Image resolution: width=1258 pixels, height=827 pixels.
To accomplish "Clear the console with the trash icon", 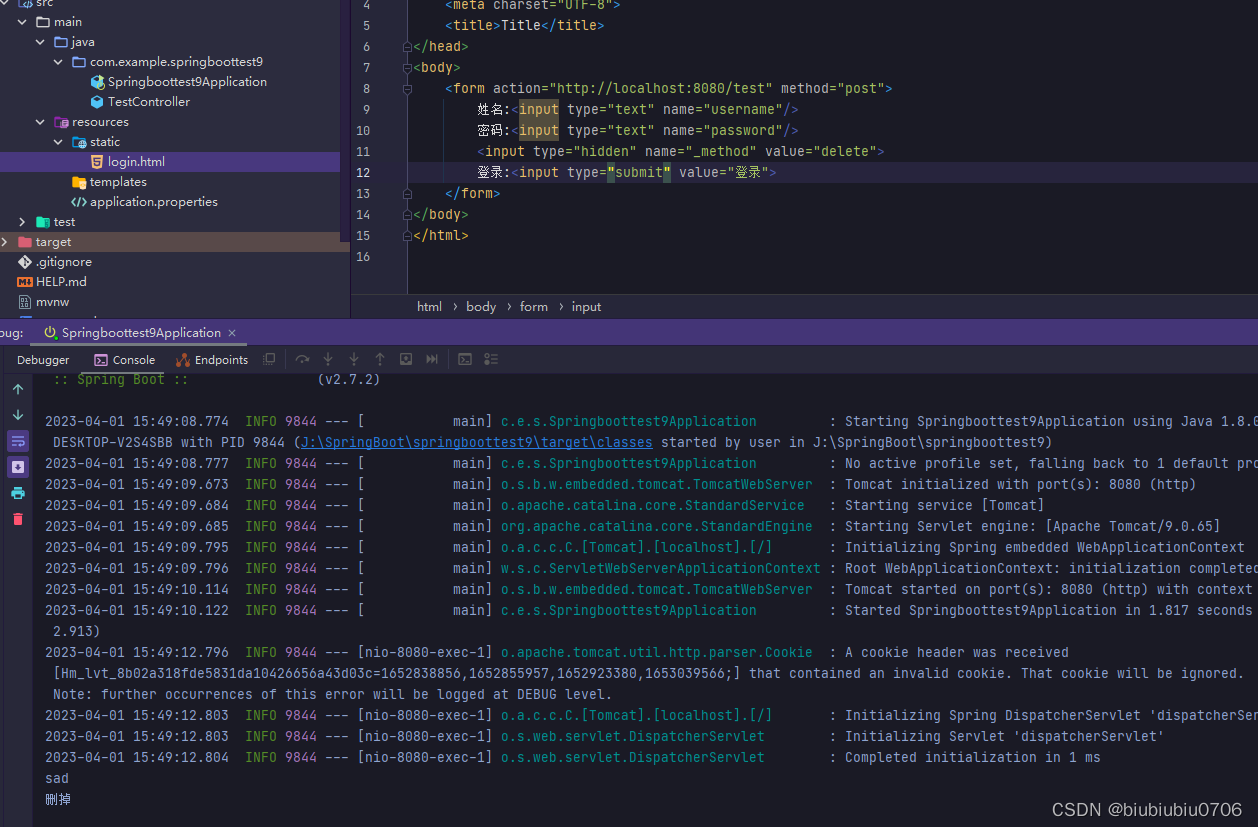I will pos(18,517).
